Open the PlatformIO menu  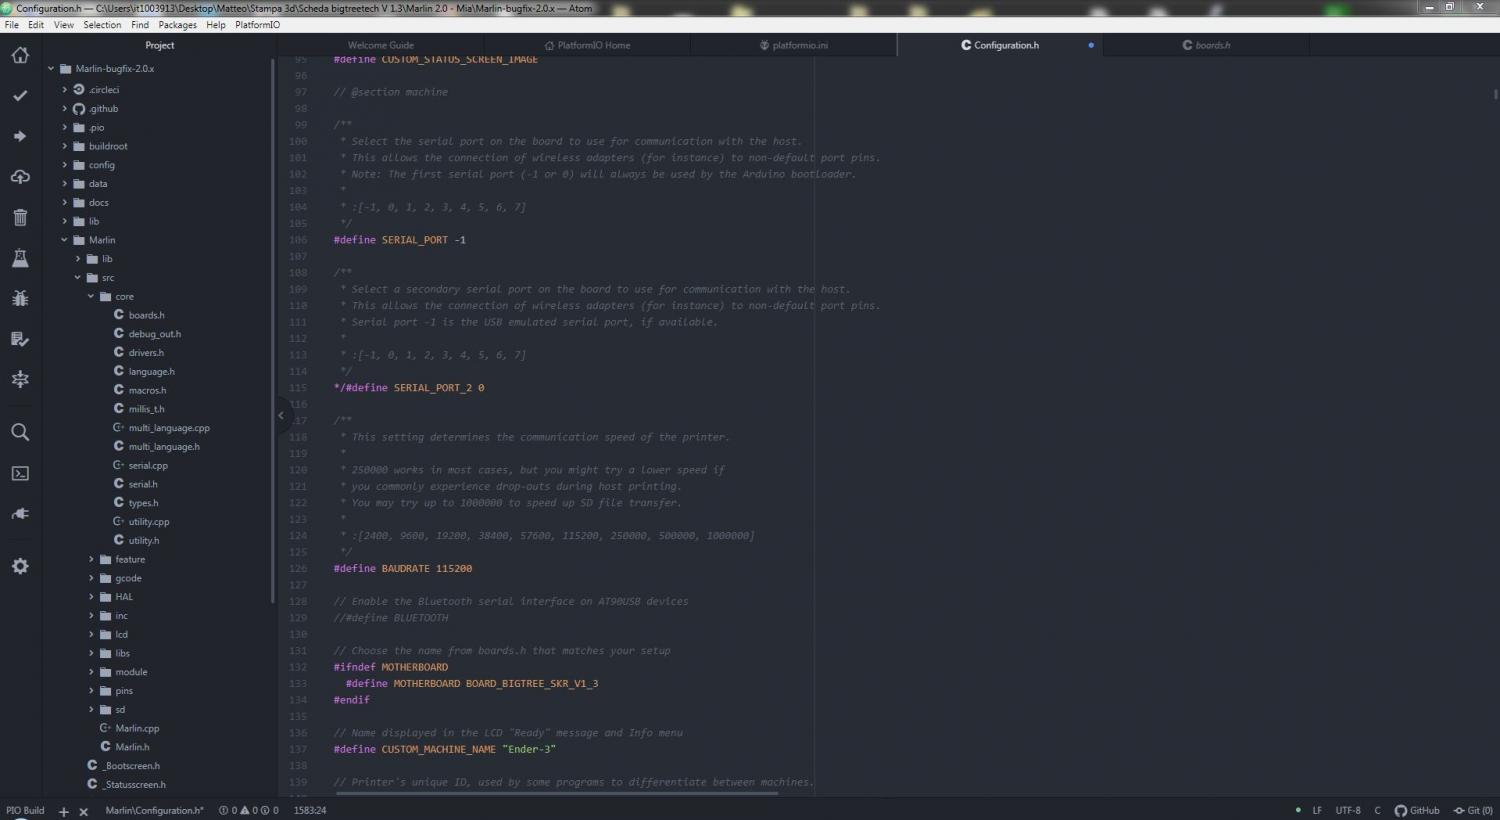pyautogui.click(x=258, y=25)
